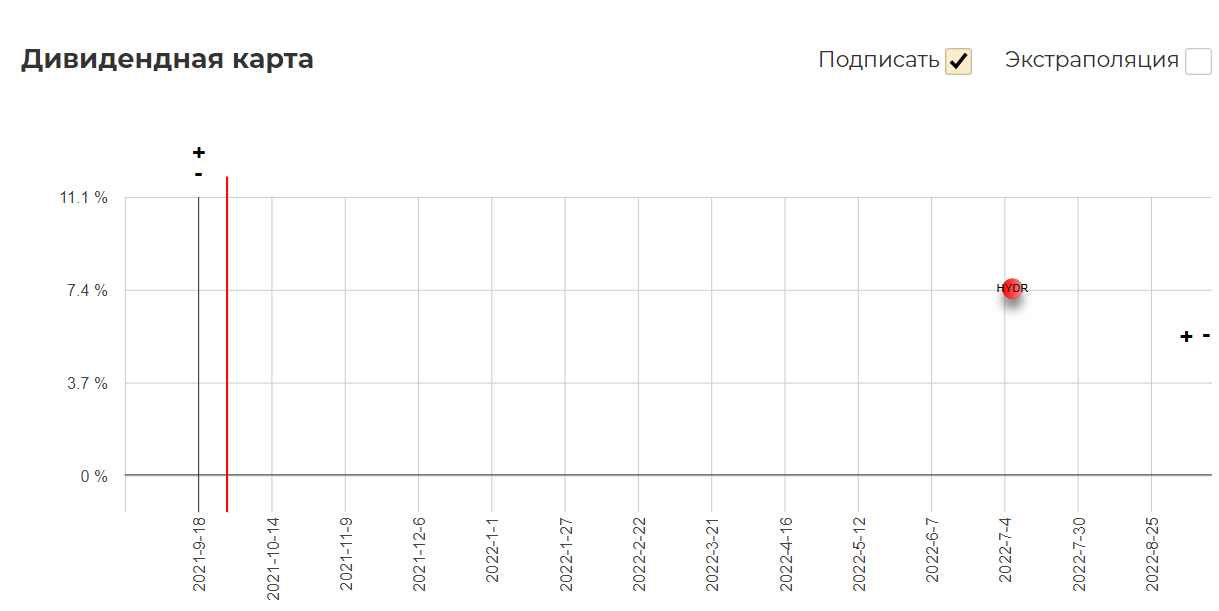Click the 11.1 % y-axis label
This screenshot has width=1219, height=611.
pos(84,198)
